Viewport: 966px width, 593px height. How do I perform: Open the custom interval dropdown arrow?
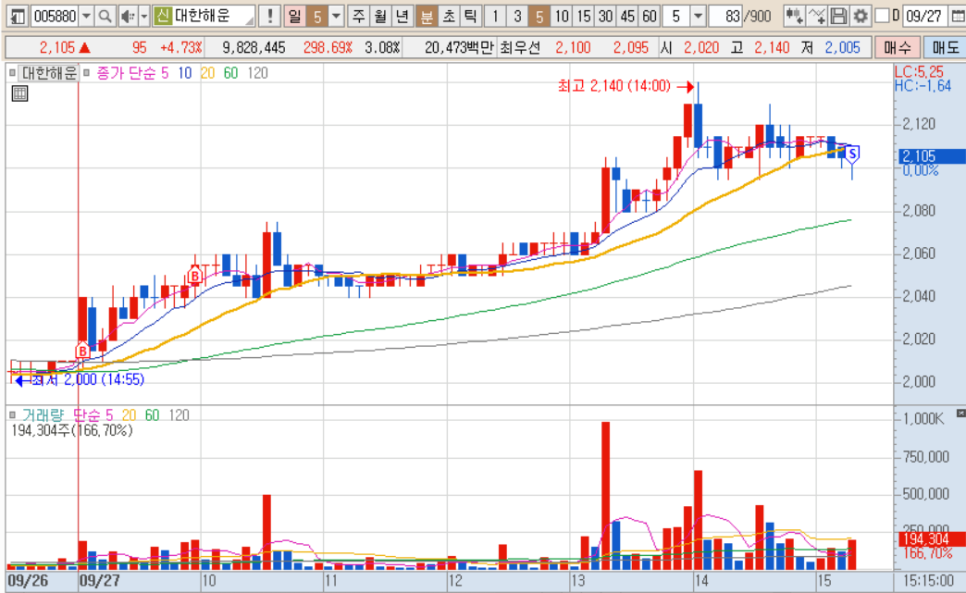click(x=698, y=16)
